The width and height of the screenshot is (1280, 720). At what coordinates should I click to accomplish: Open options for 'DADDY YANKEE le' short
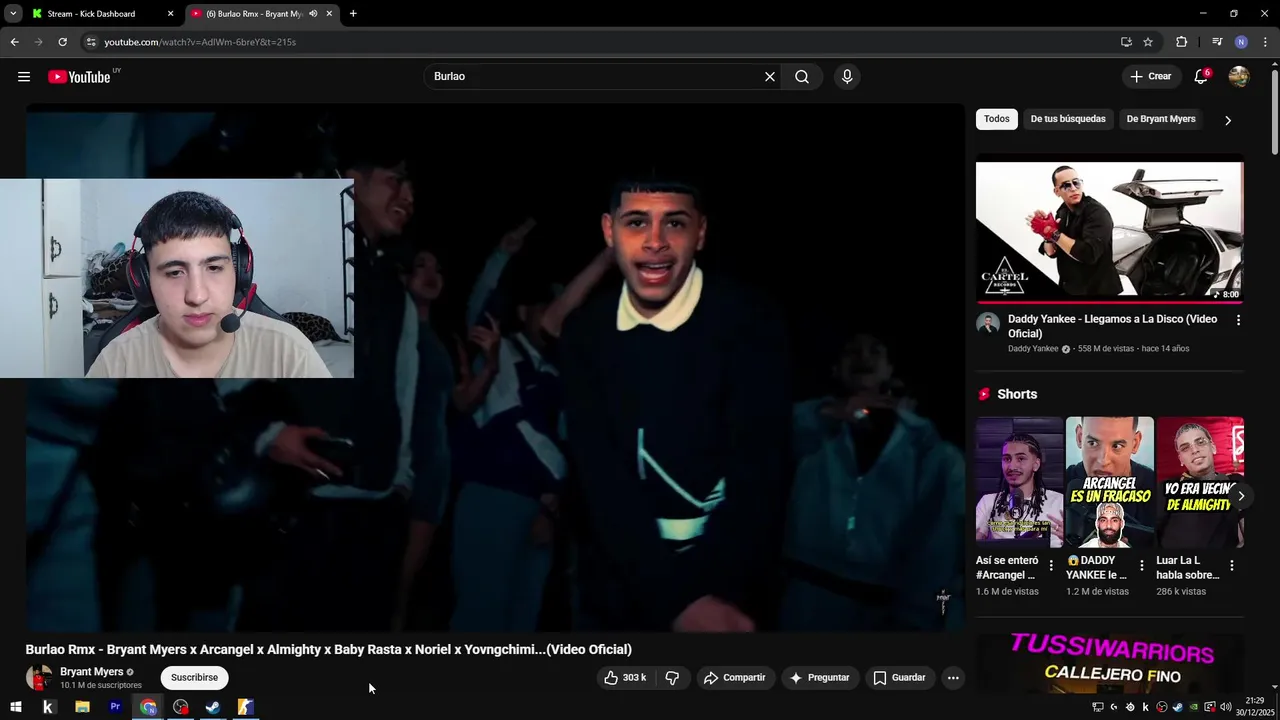point(1141,566)
